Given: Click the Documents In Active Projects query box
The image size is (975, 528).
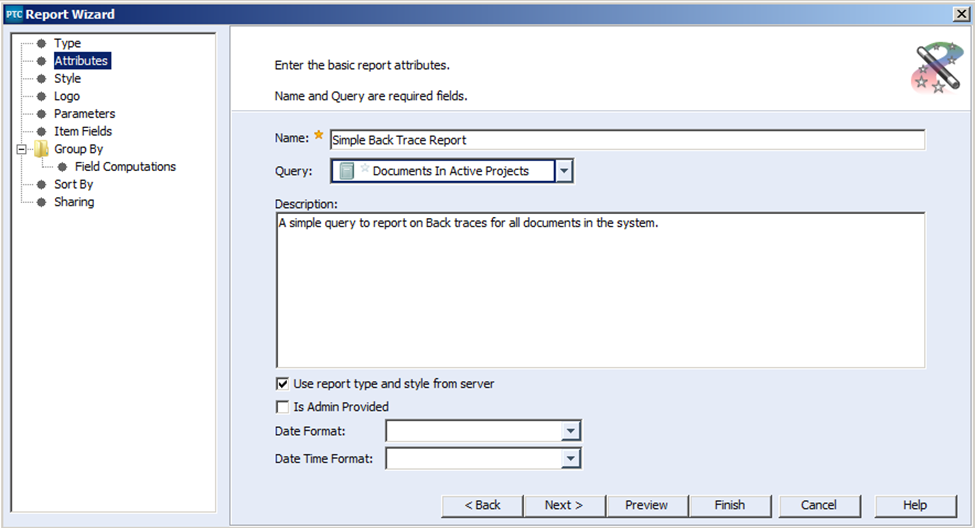Looking at the screenshot, I should click(x=443, y=171).
